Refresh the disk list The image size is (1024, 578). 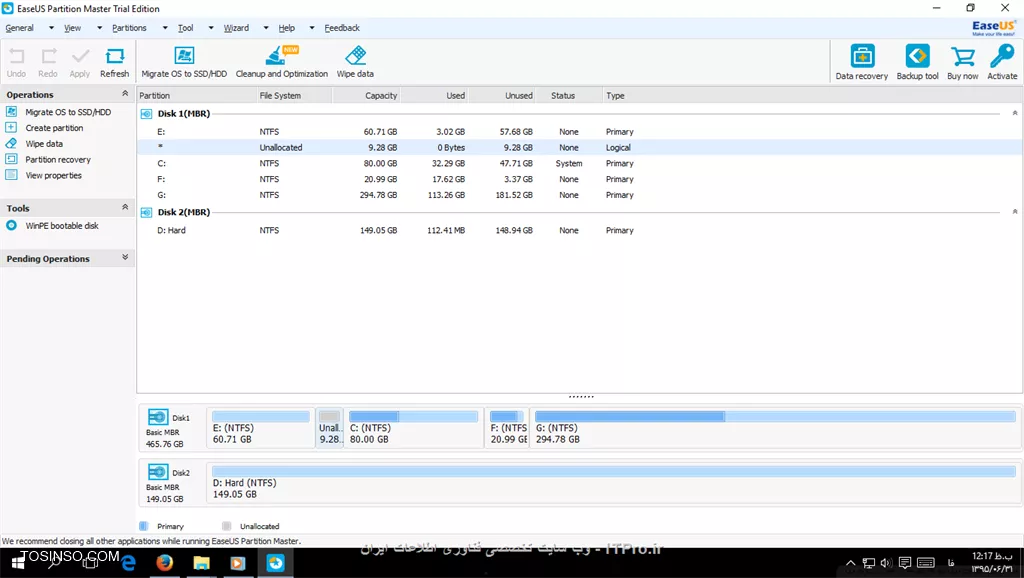[114, 62]
